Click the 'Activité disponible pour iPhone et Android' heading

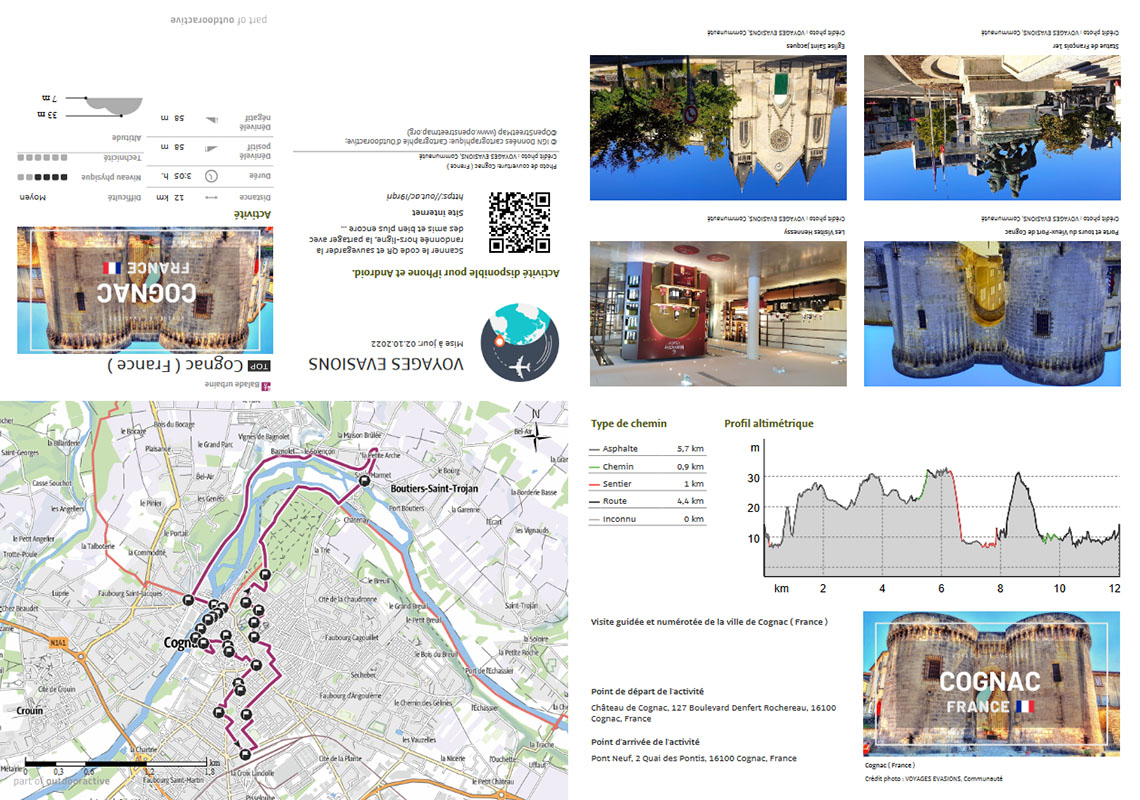tap(456, 273)
